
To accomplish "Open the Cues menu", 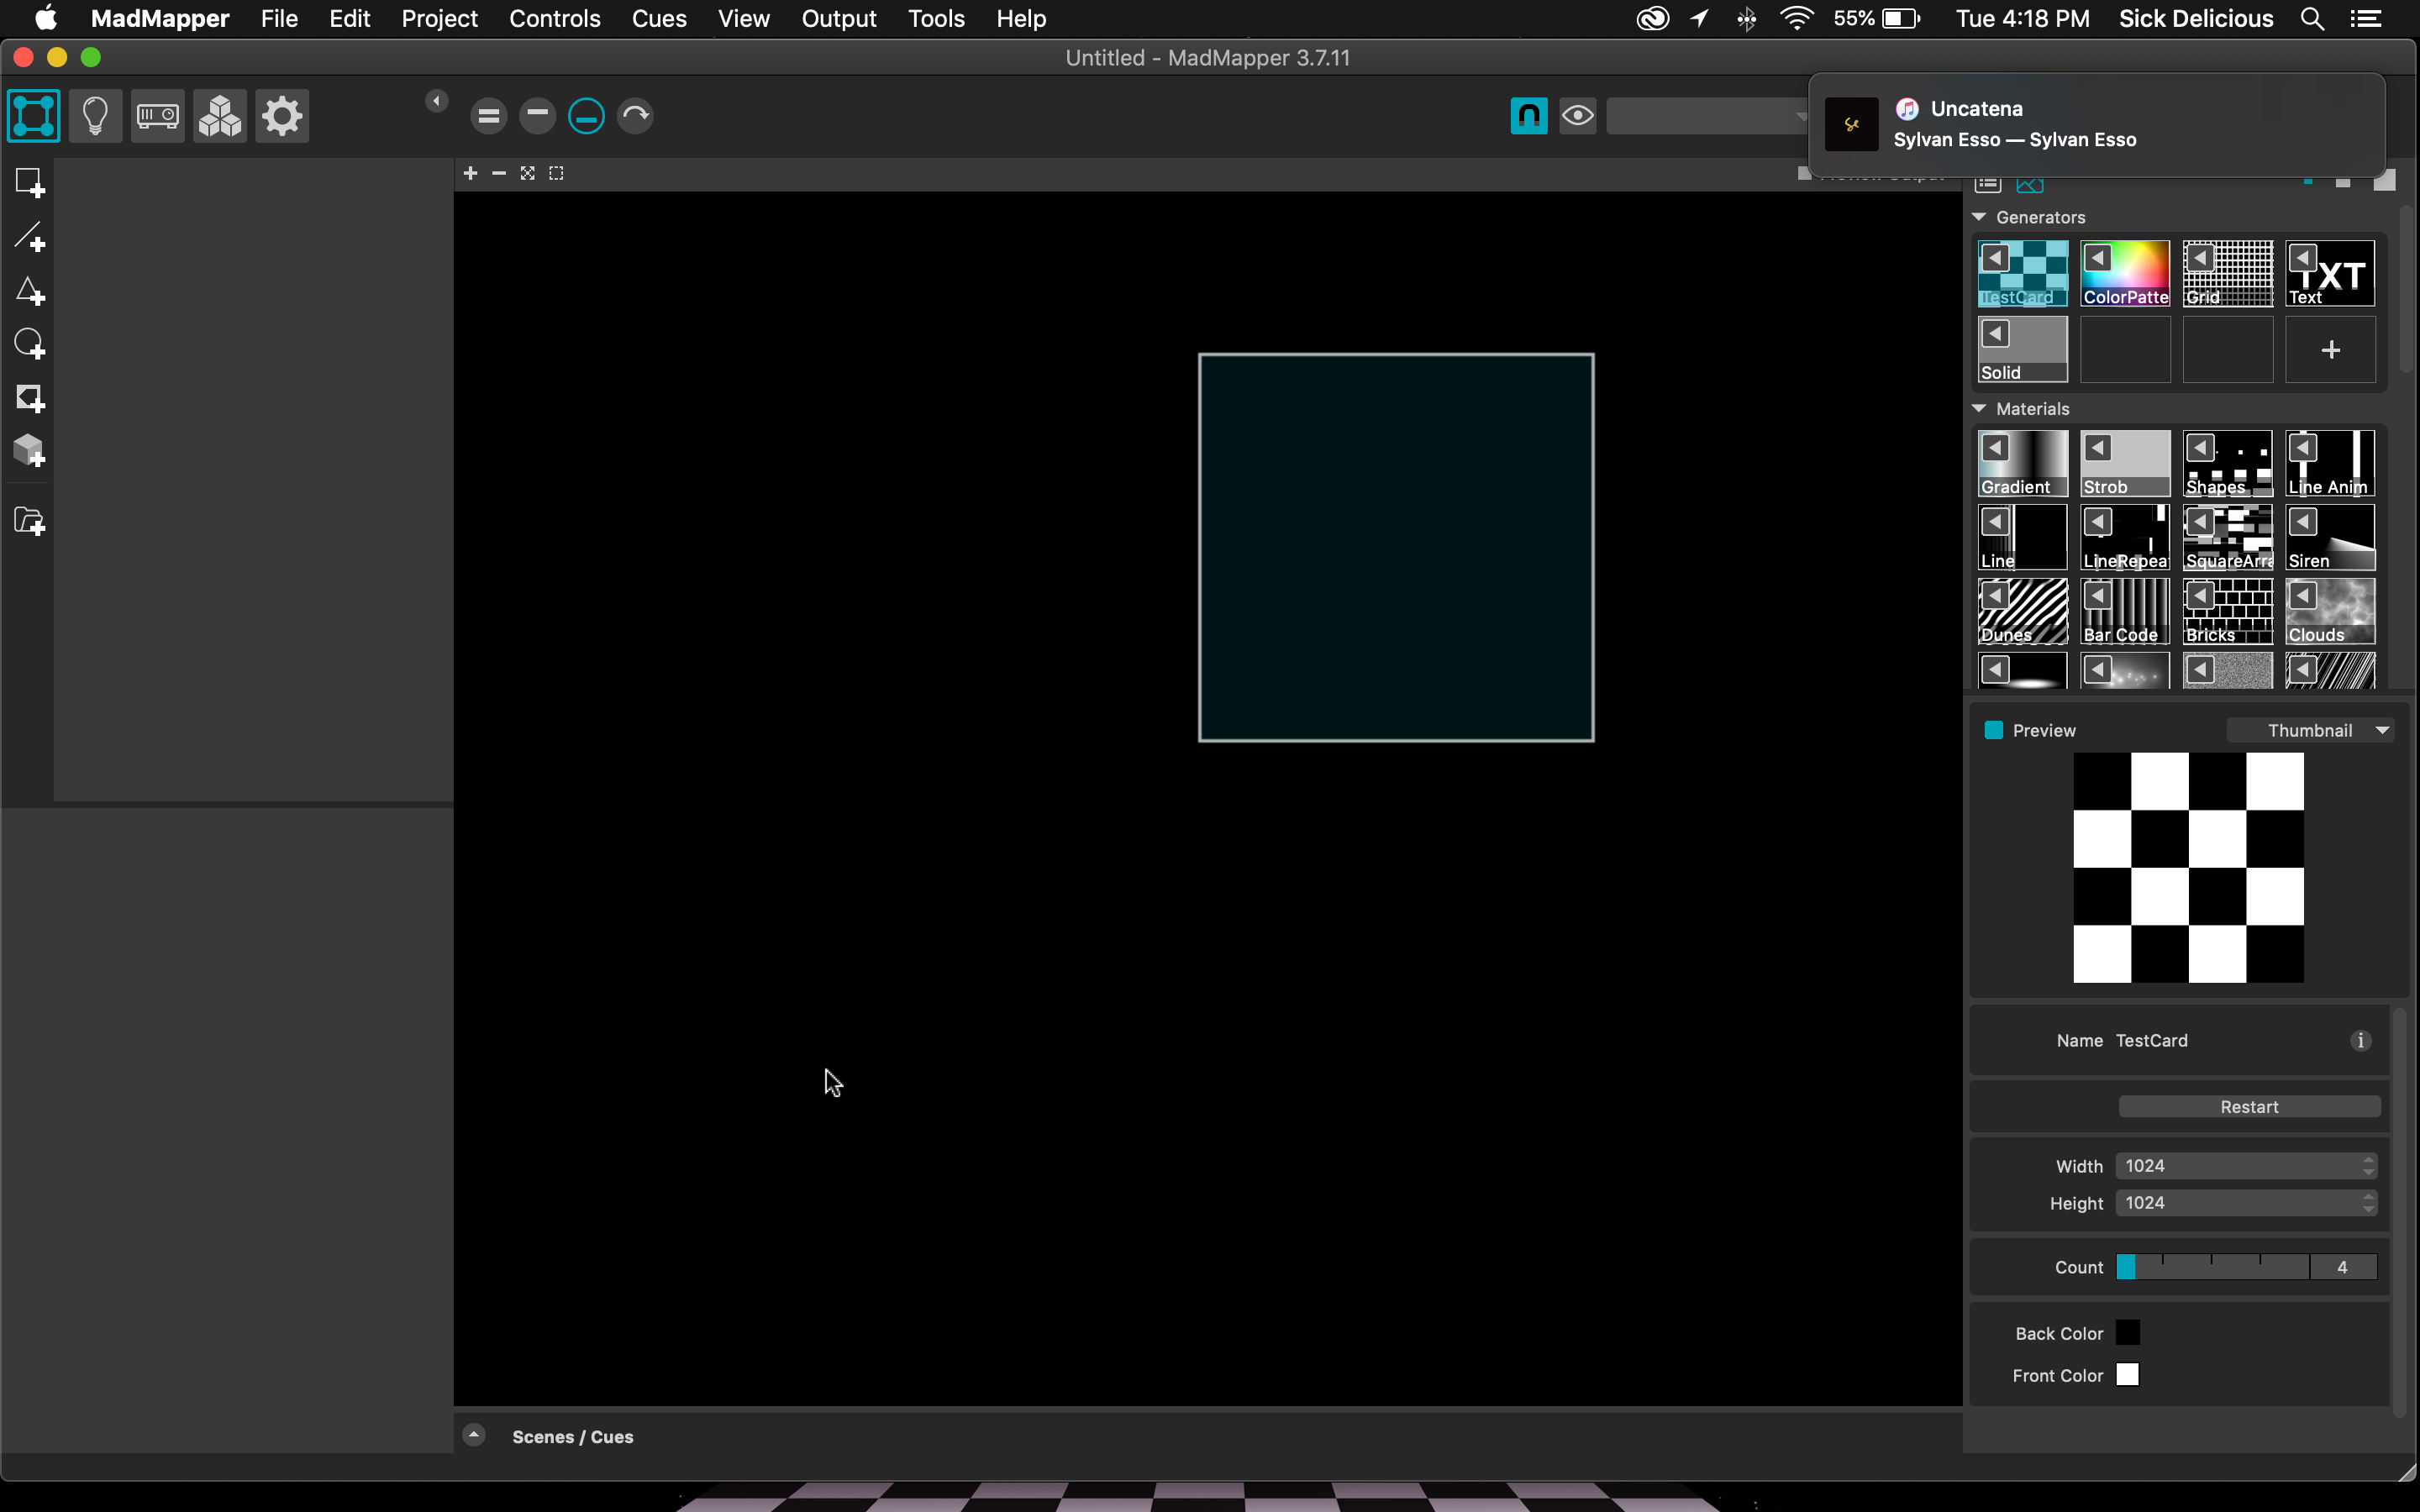I will [659, 19].
